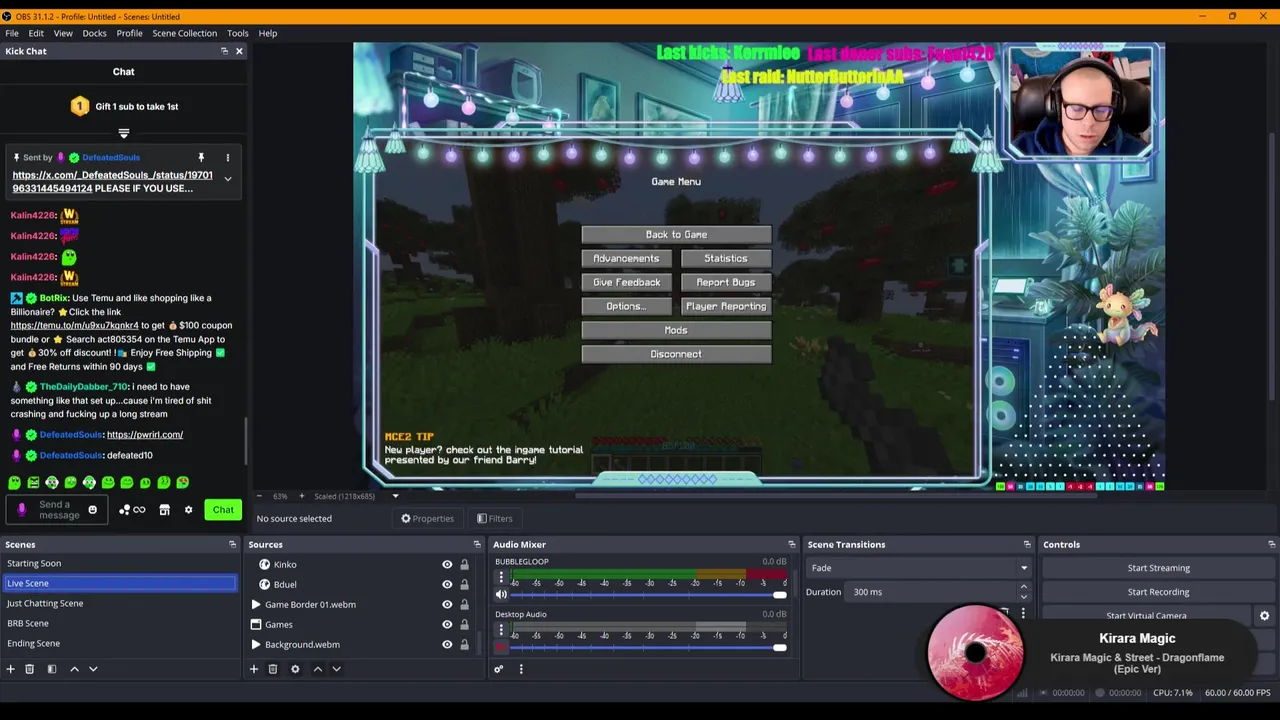The width and height of the screenshot is (1280, 720).
Task: Unlock the Games source
Action: pyautogui.click(x=464, y=625)
